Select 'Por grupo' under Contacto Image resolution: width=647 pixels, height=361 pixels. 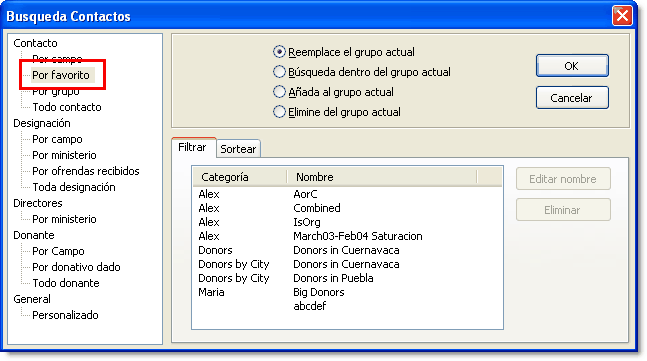(56, 91)
